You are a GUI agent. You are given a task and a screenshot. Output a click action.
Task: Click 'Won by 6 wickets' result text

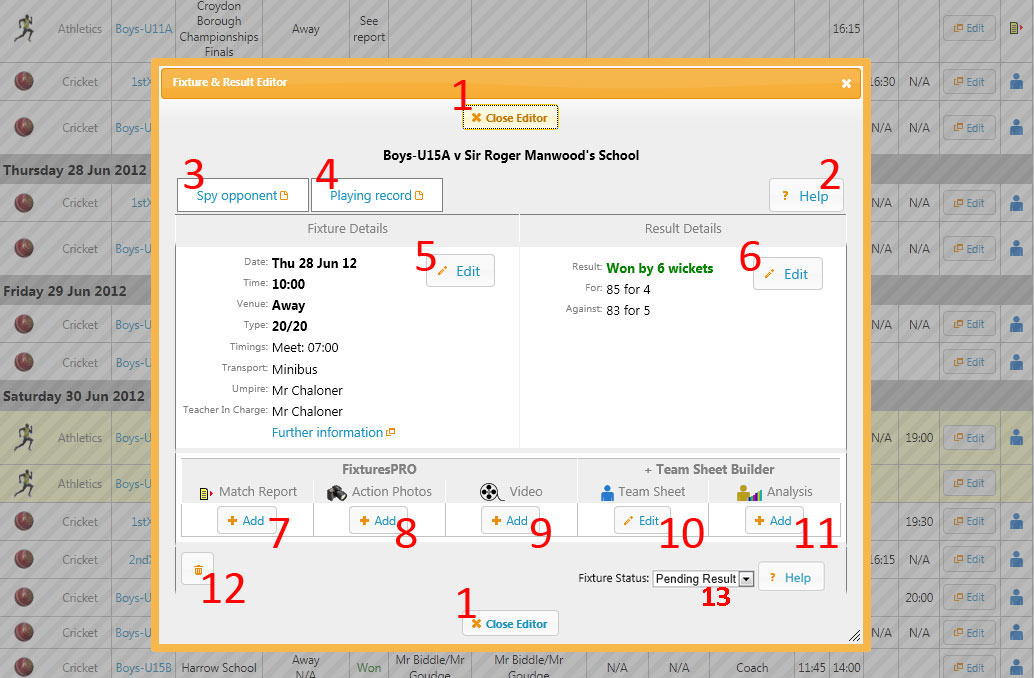659,268
